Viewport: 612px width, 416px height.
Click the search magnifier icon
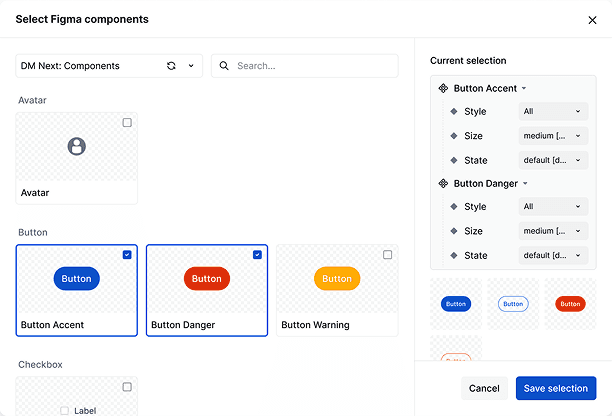point(224,66)
